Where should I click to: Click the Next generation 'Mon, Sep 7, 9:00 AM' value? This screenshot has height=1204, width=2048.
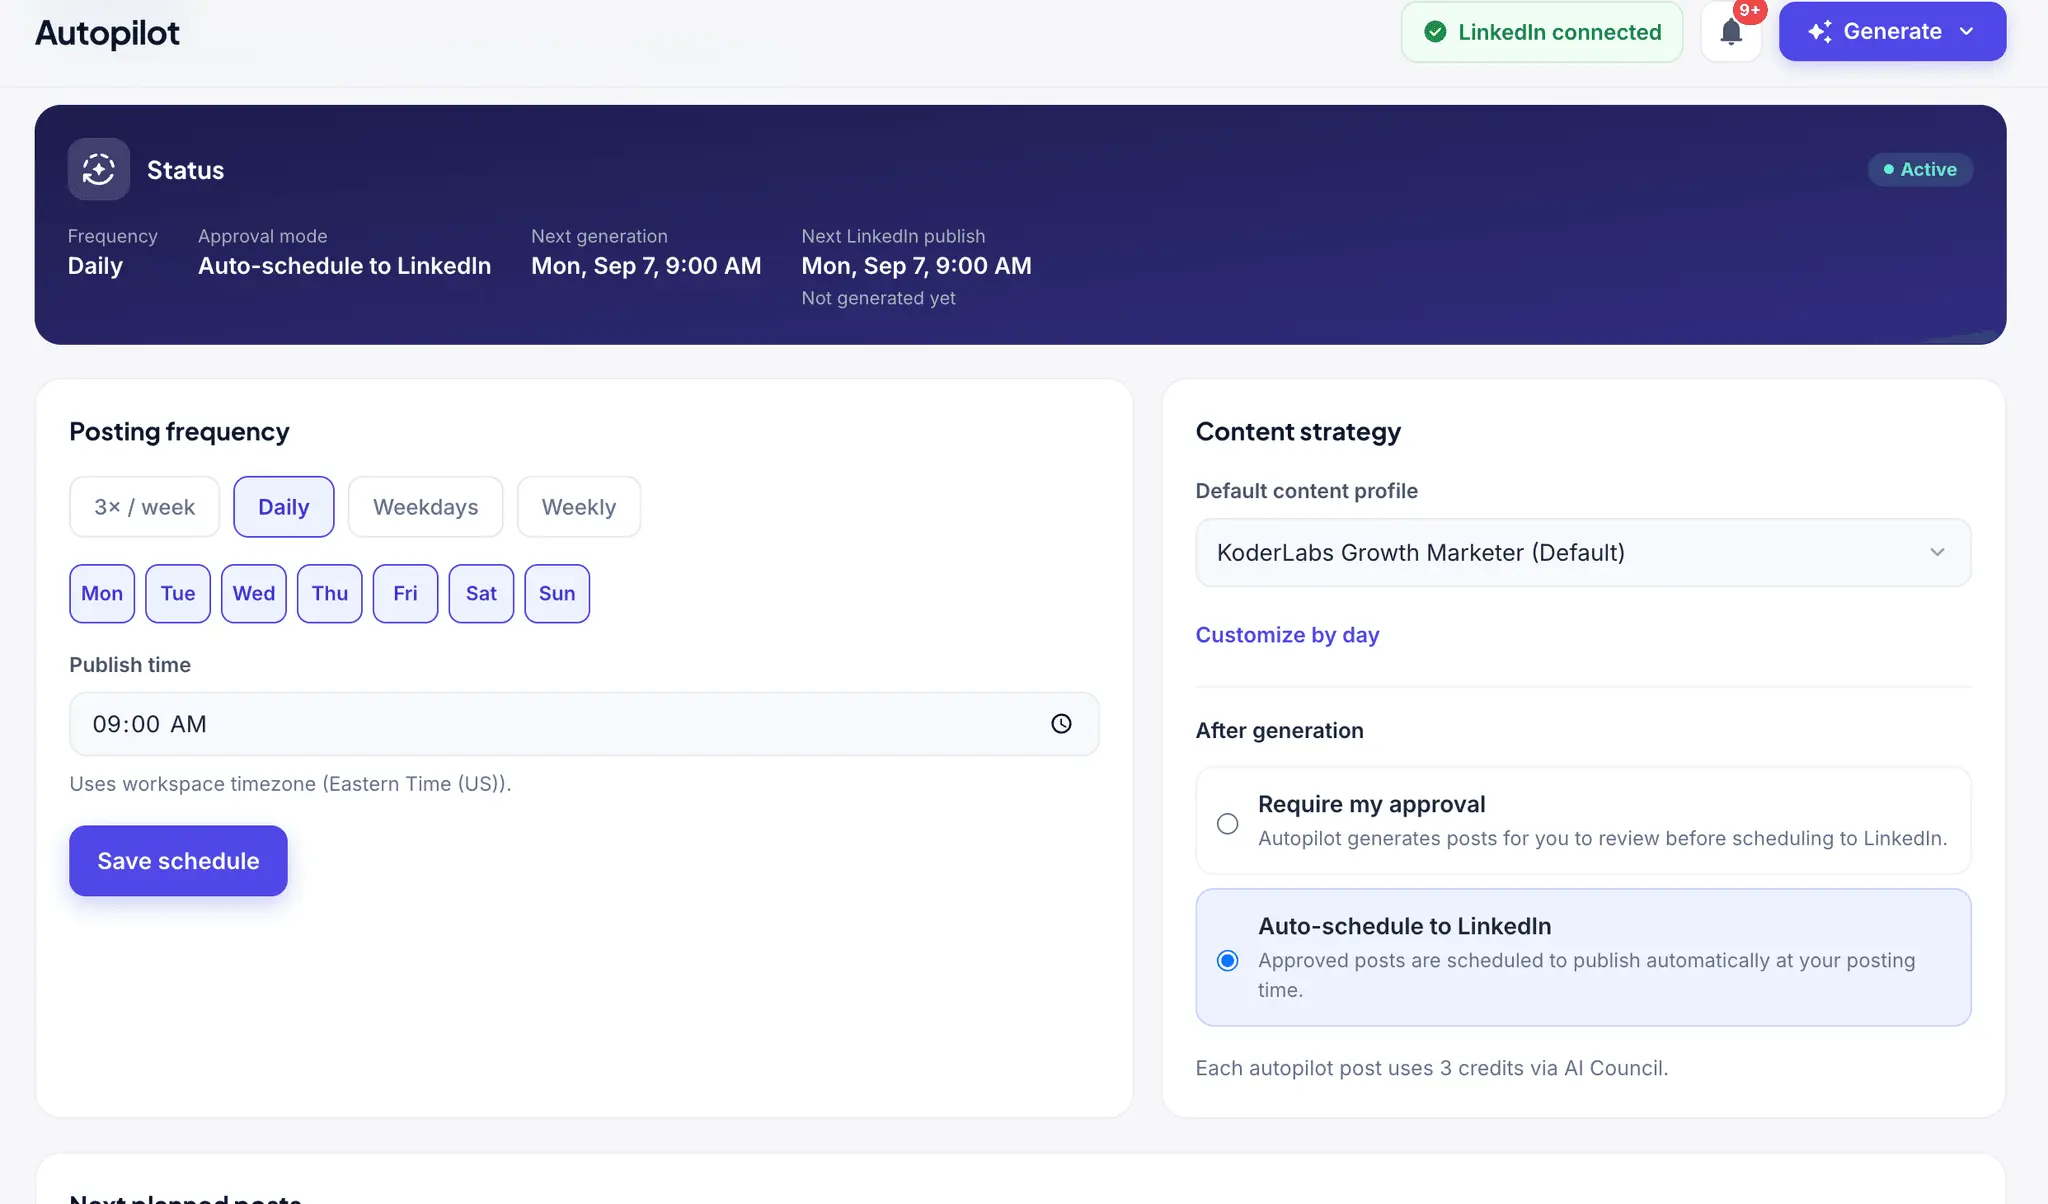(x=646, y=266)
